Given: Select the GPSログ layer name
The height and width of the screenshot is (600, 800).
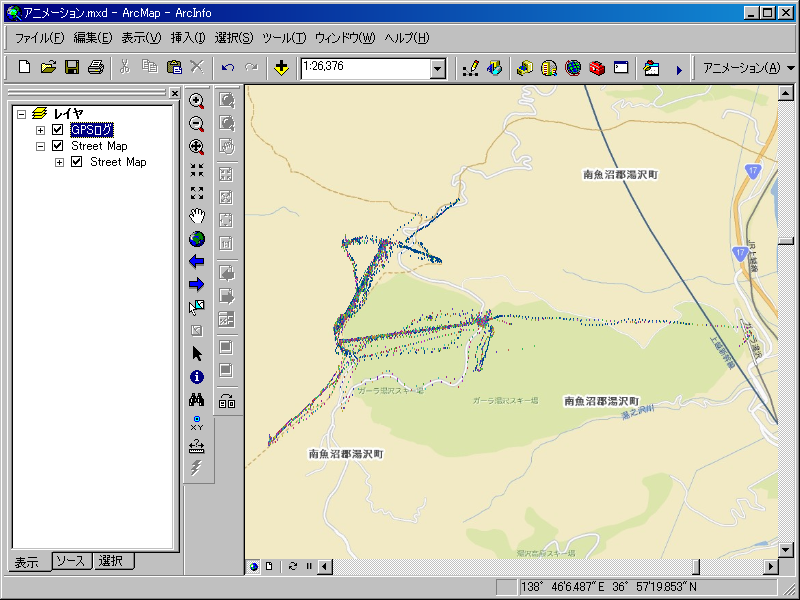Looking at the screenshot, I should (x=92, y=130).
